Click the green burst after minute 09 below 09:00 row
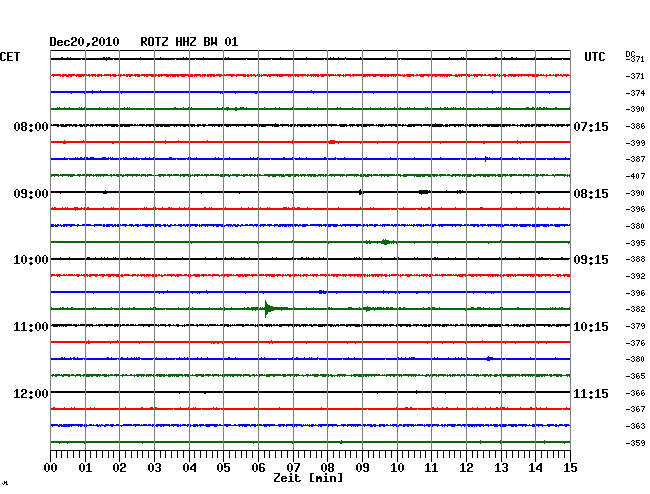This screenshot has height=494, width=650. [x=386, y=242]
